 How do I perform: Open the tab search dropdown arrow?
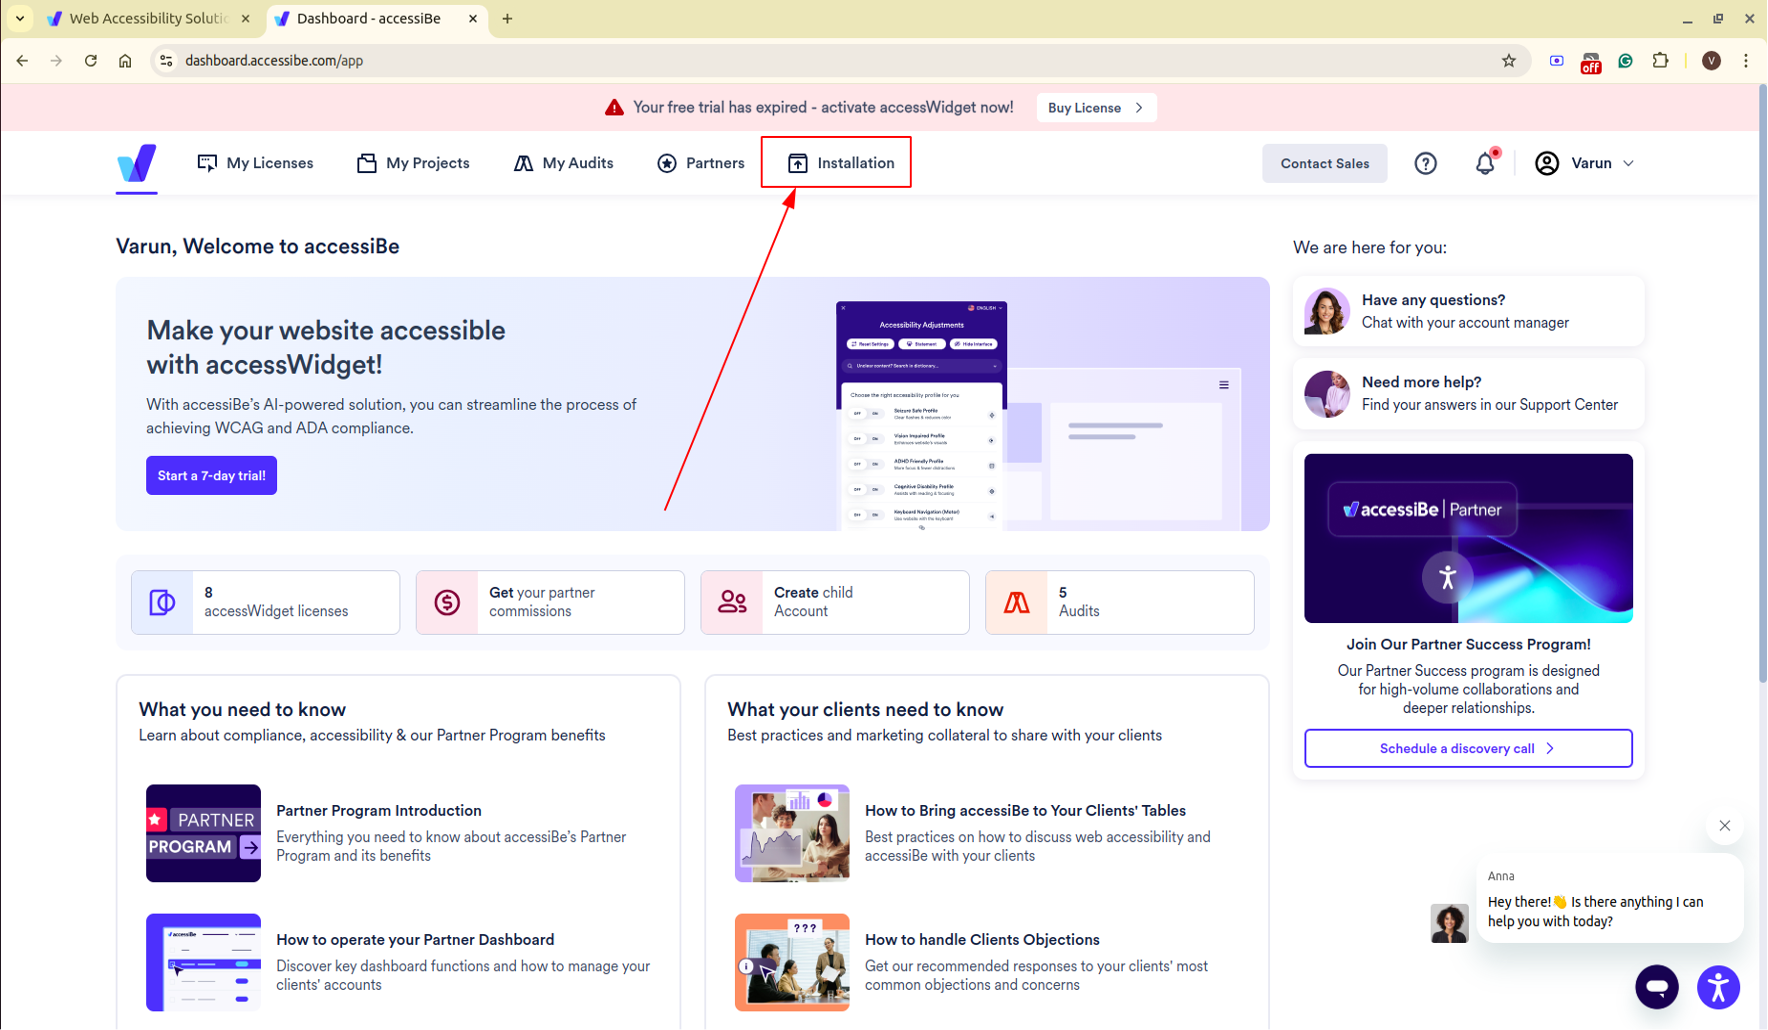pyautogui.click(x=19, y=19)
